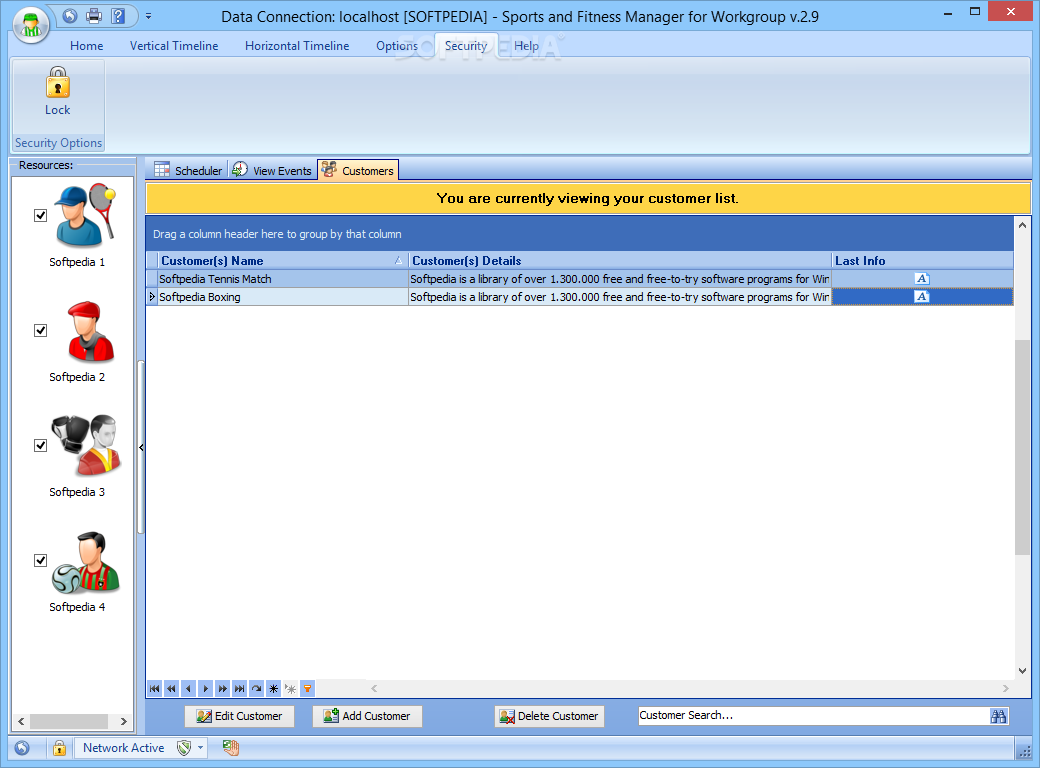The image size is (1040, 768).
Task: Click the orange filter funnel icon
Action: [x=307, y=689]
